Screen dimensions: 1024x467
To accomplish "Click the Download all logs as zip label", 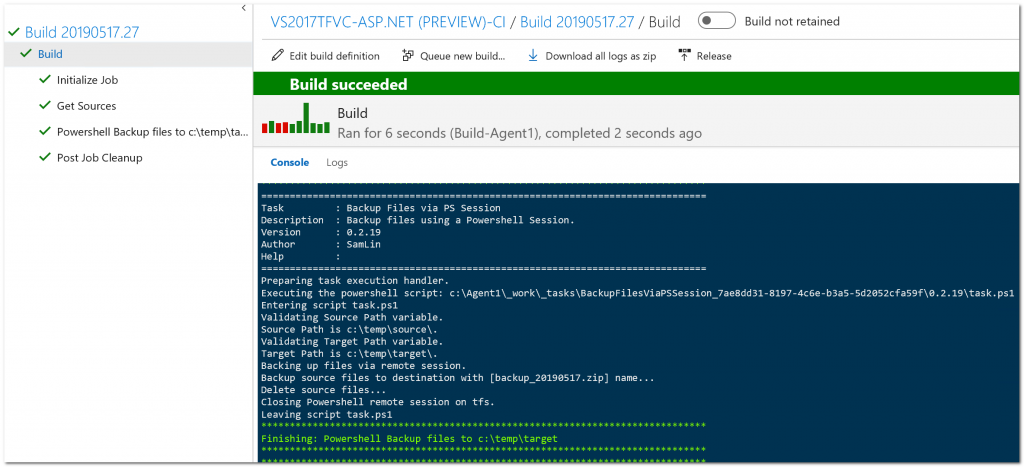I will click(x=601, y=56).
